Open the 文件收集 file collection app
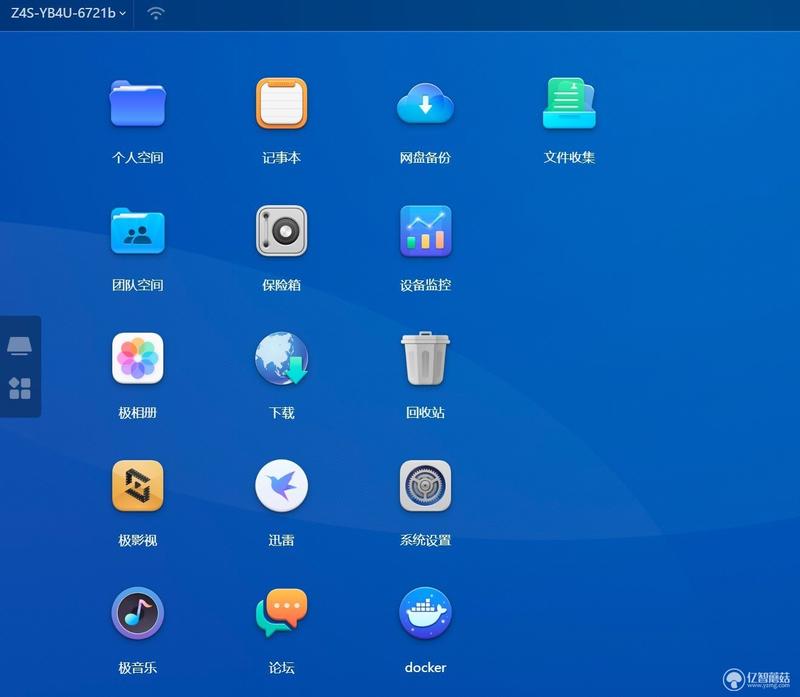The height and width of the screenshot is (697, 800). click(x=569, y=103)
